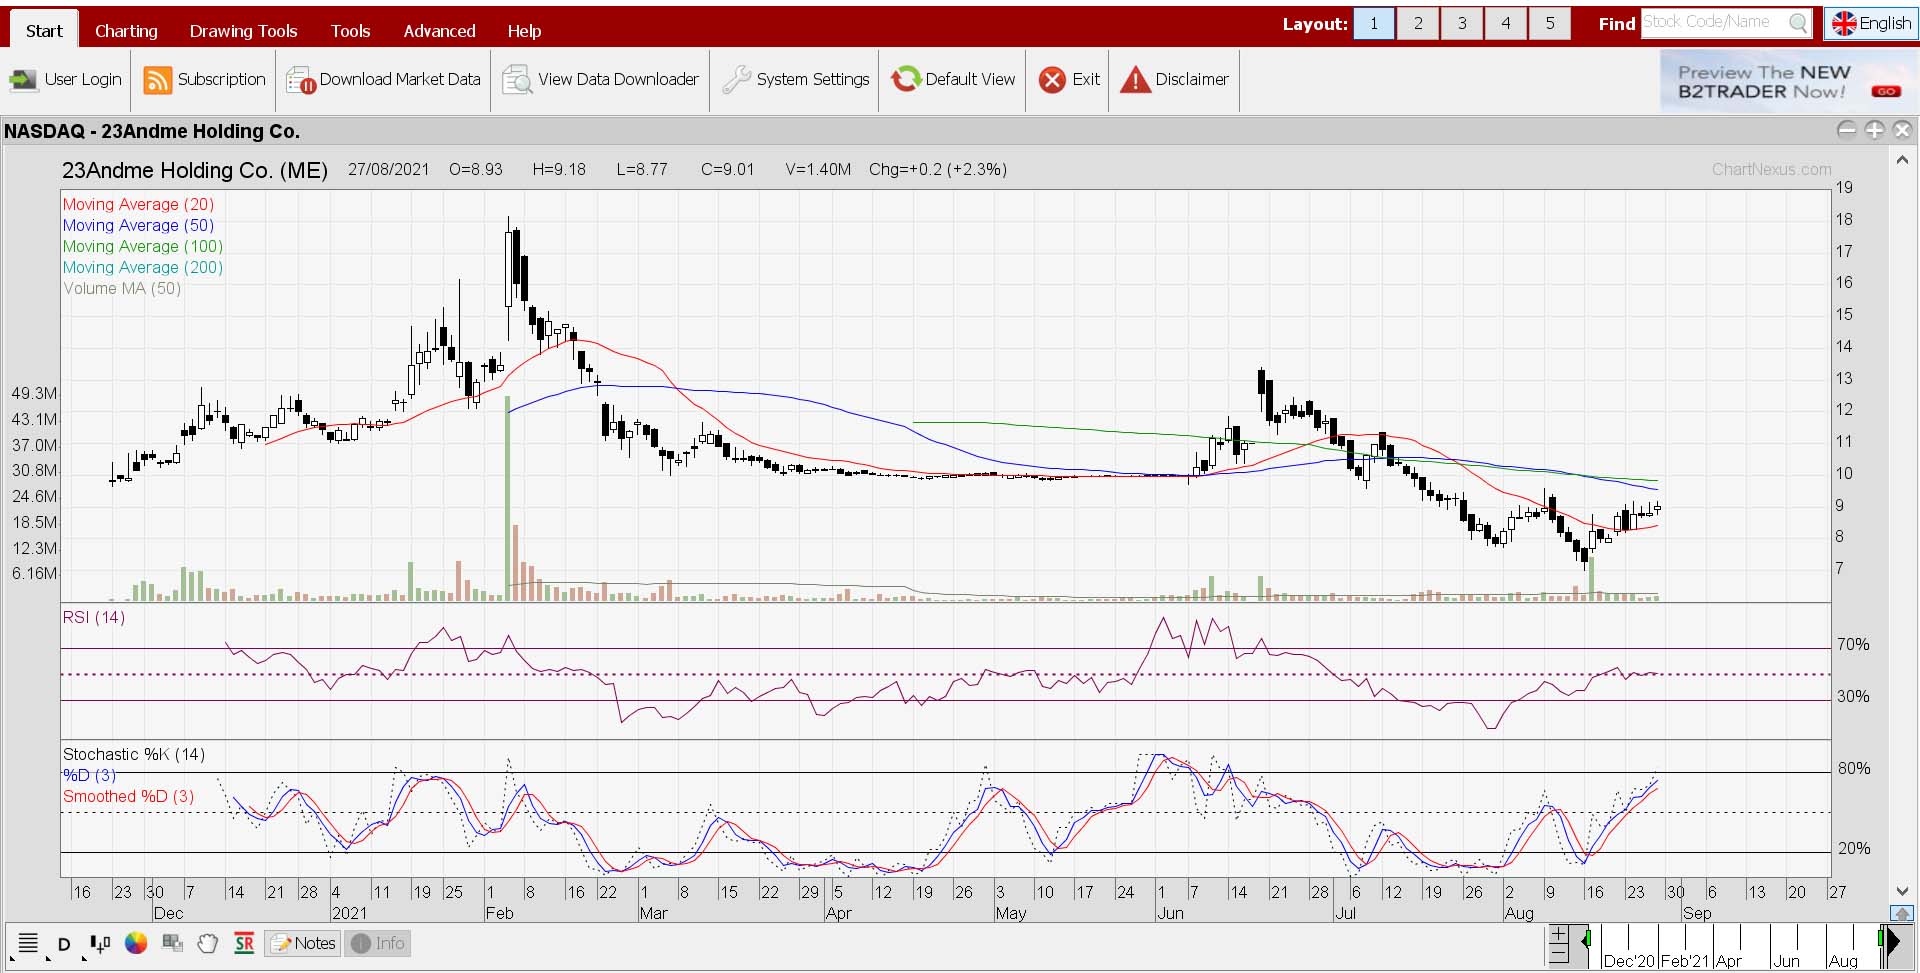This screenshot has width=1920, height=973.
Task: Click the Exit button
Action: click(x=1069, y=80)
